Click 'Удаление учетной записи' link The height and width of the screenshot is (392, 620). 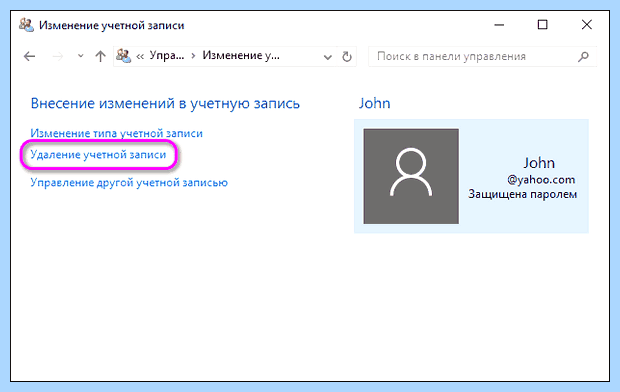[98, 155]
